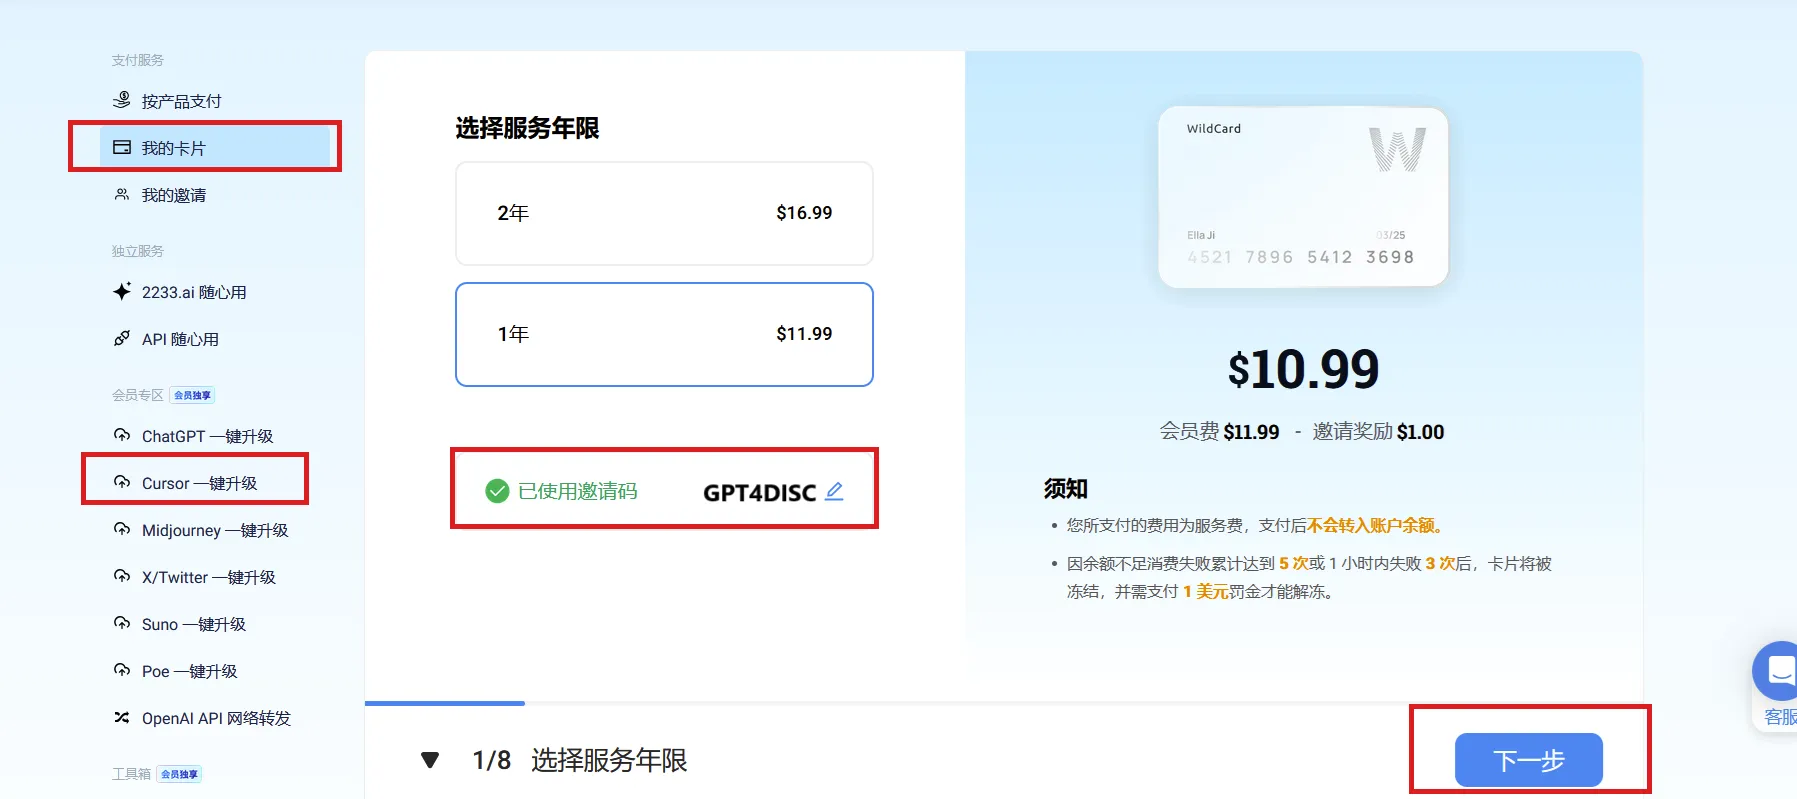Click the 须知 notice heading
Screen dimensions: 1797x799
pyautogui.click(x=1065, y=488)
